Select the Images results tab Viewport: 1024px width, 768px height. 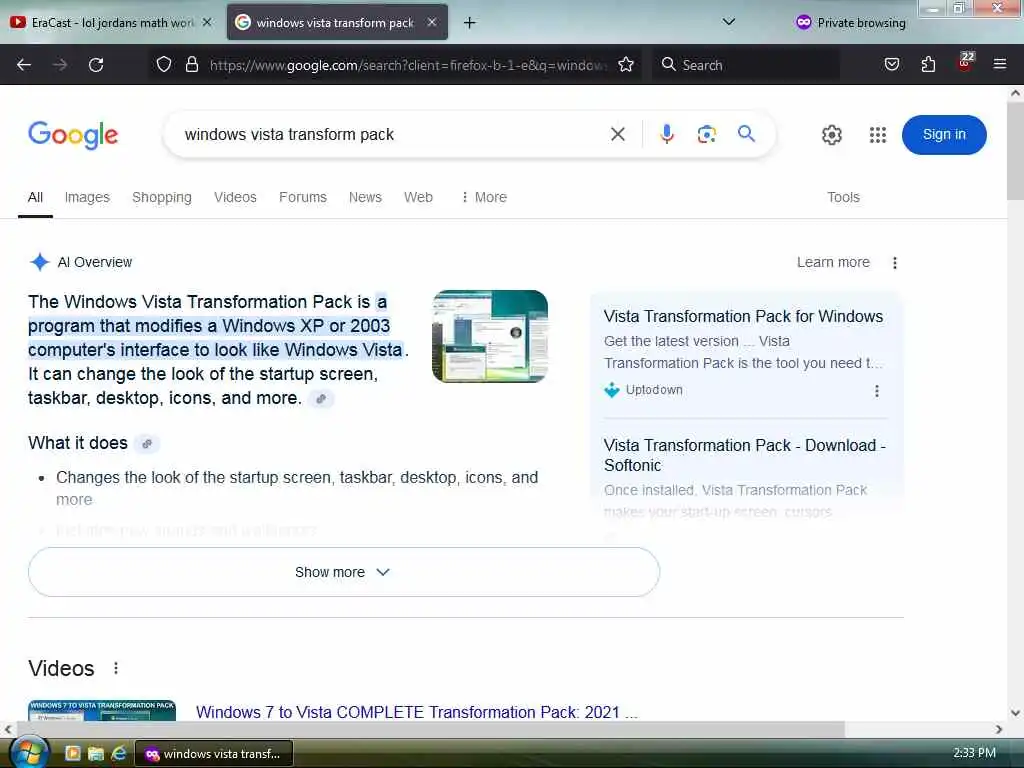pyautogui.click(x=87, y=197)
